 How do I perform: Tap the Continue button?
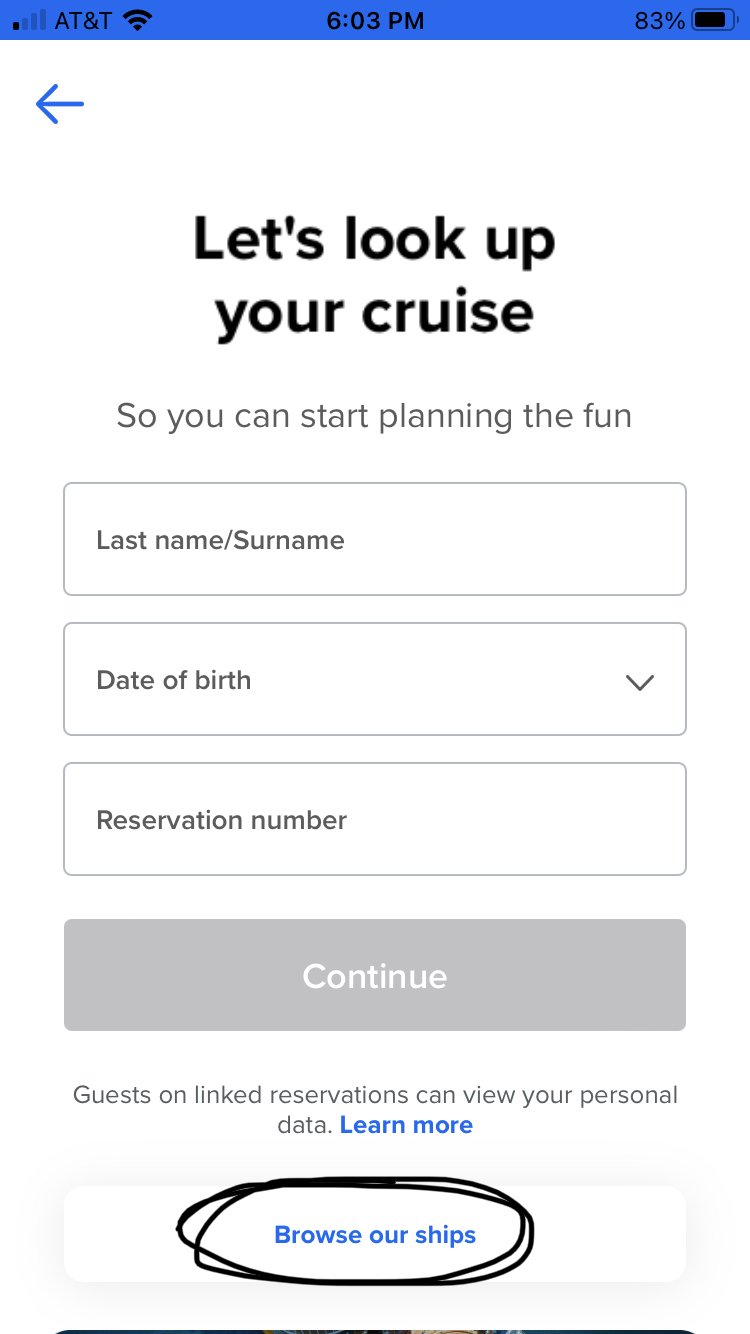374,975
